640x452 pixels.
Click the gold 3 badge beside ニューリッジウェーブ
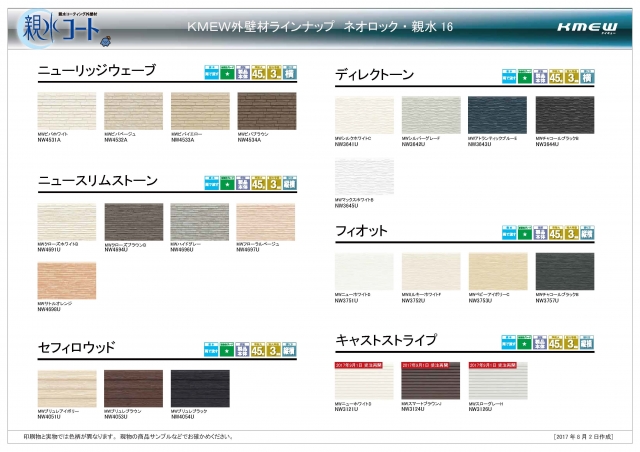pyautogui.click(x=274, y=72)
